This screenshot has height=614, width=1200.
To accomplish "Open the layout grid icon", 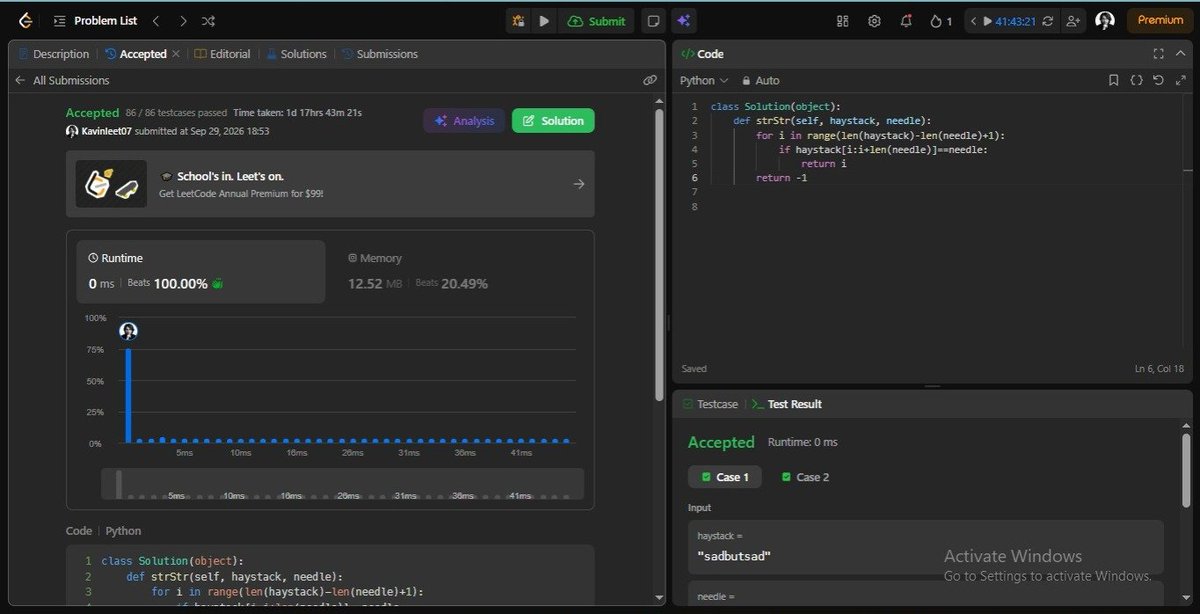I will pos(842,20).
